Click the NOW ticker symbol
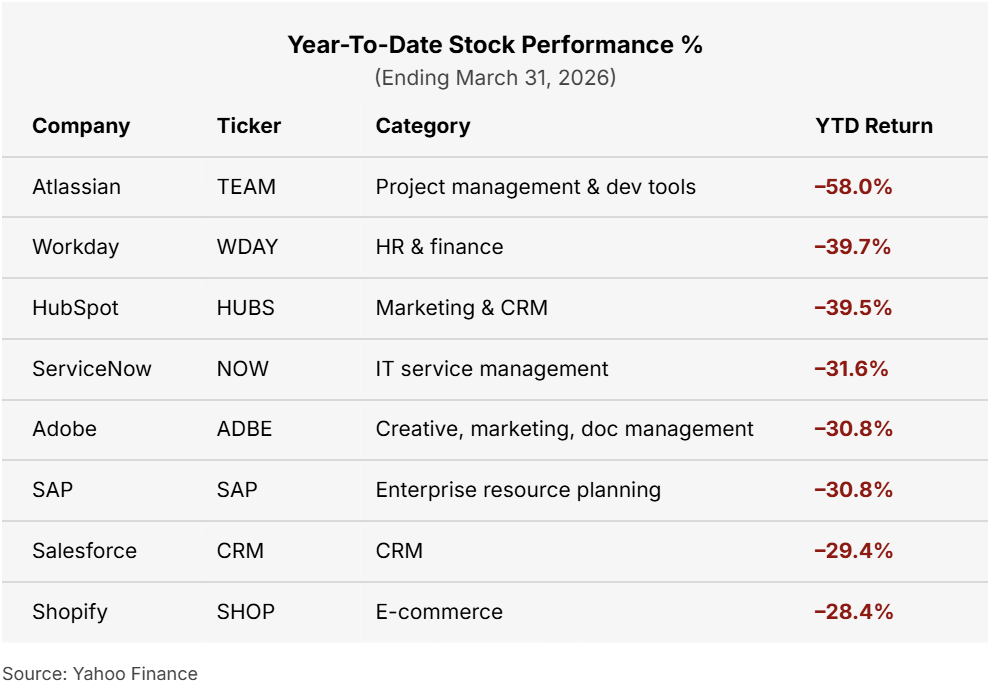Viewport: 988px width, 694px height. tap(243, 369)
